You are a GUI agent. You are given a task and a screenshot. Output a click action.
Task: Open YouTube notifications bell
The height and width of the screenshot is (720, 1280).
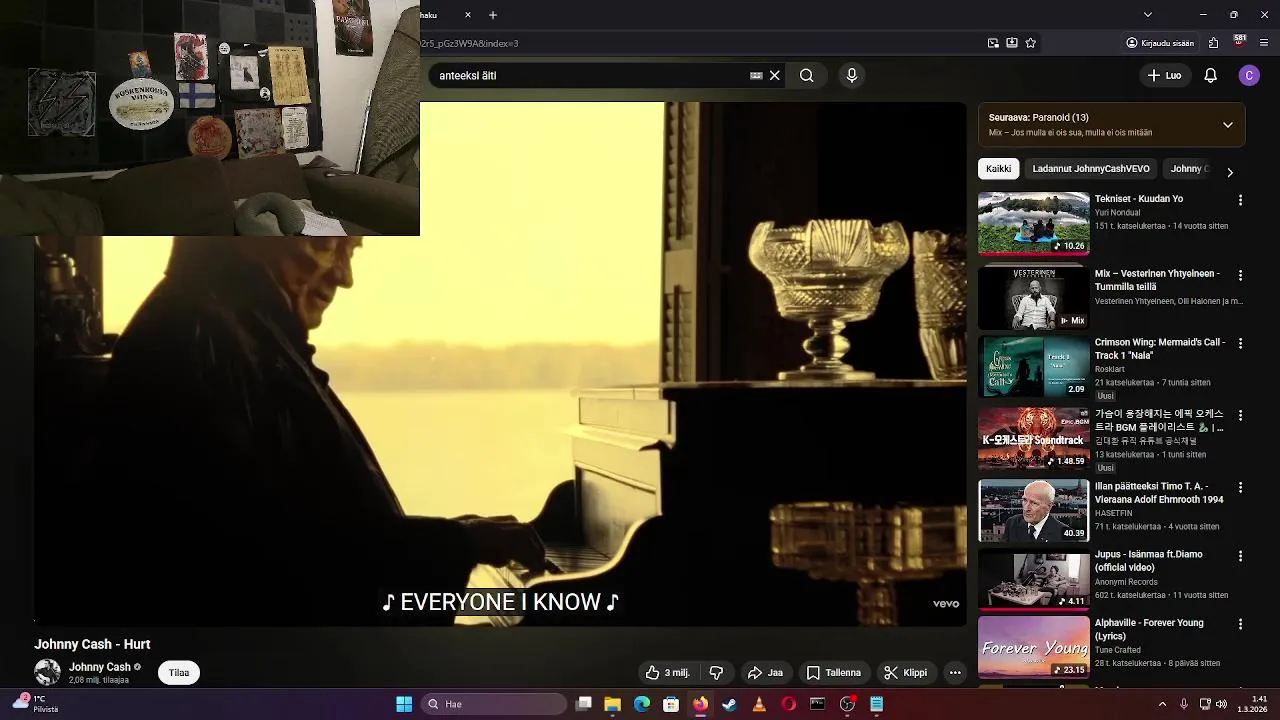(x=1210, y=75)
